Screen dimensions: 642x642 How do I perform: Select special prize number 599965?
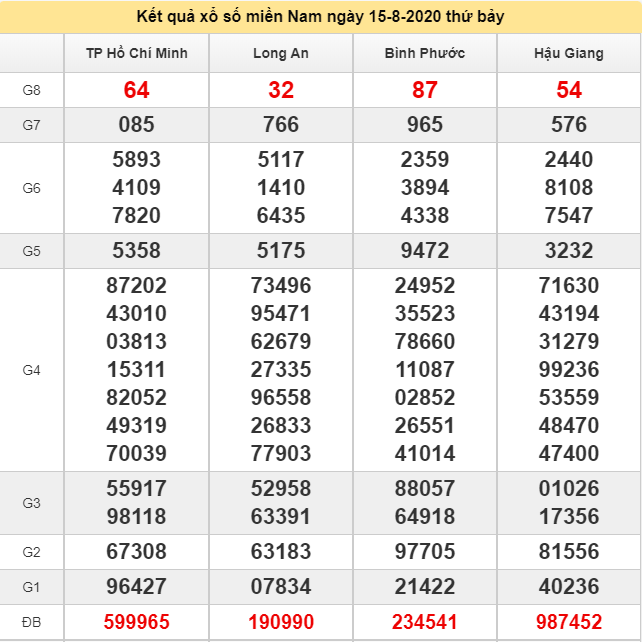137,622
